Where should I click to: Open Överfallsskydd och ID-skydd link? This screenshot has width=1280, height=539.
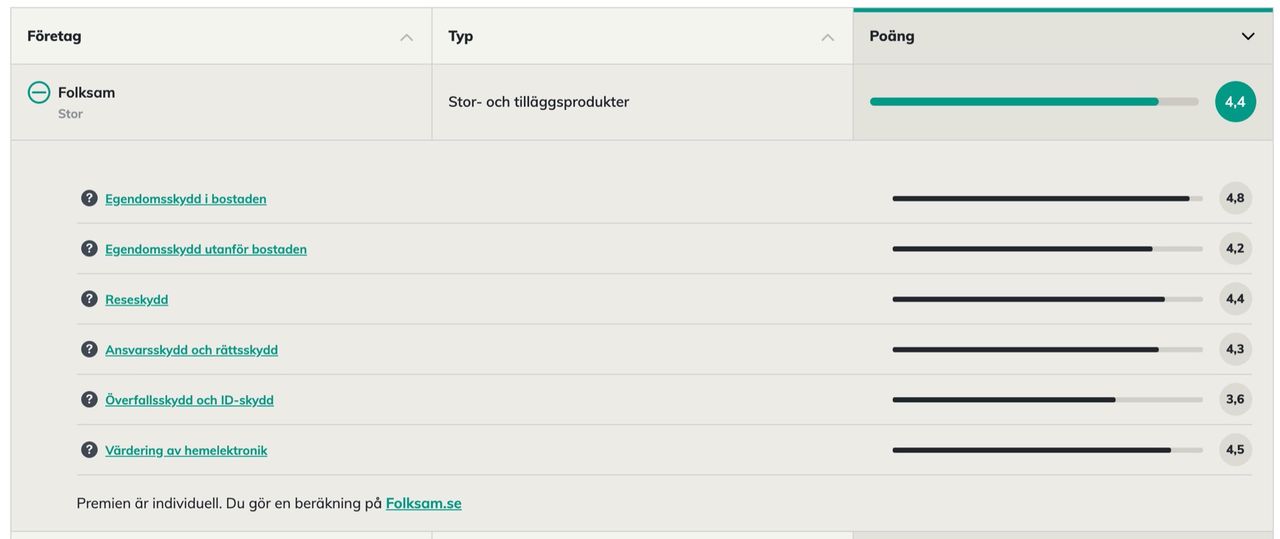(189, 400)
